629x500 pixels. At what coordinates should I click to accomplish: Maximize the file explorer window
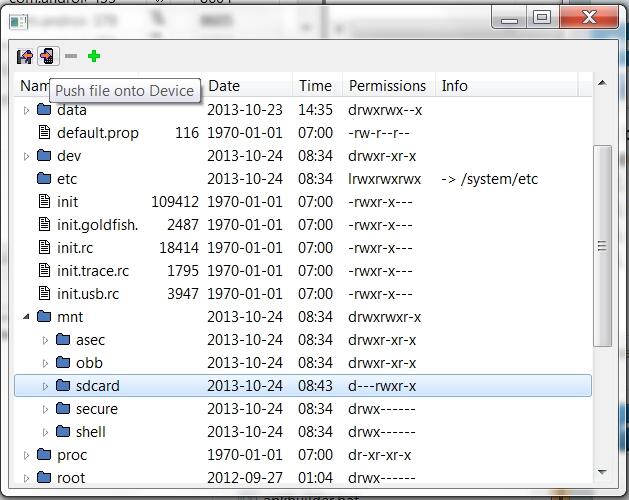(x=542, y=18)
